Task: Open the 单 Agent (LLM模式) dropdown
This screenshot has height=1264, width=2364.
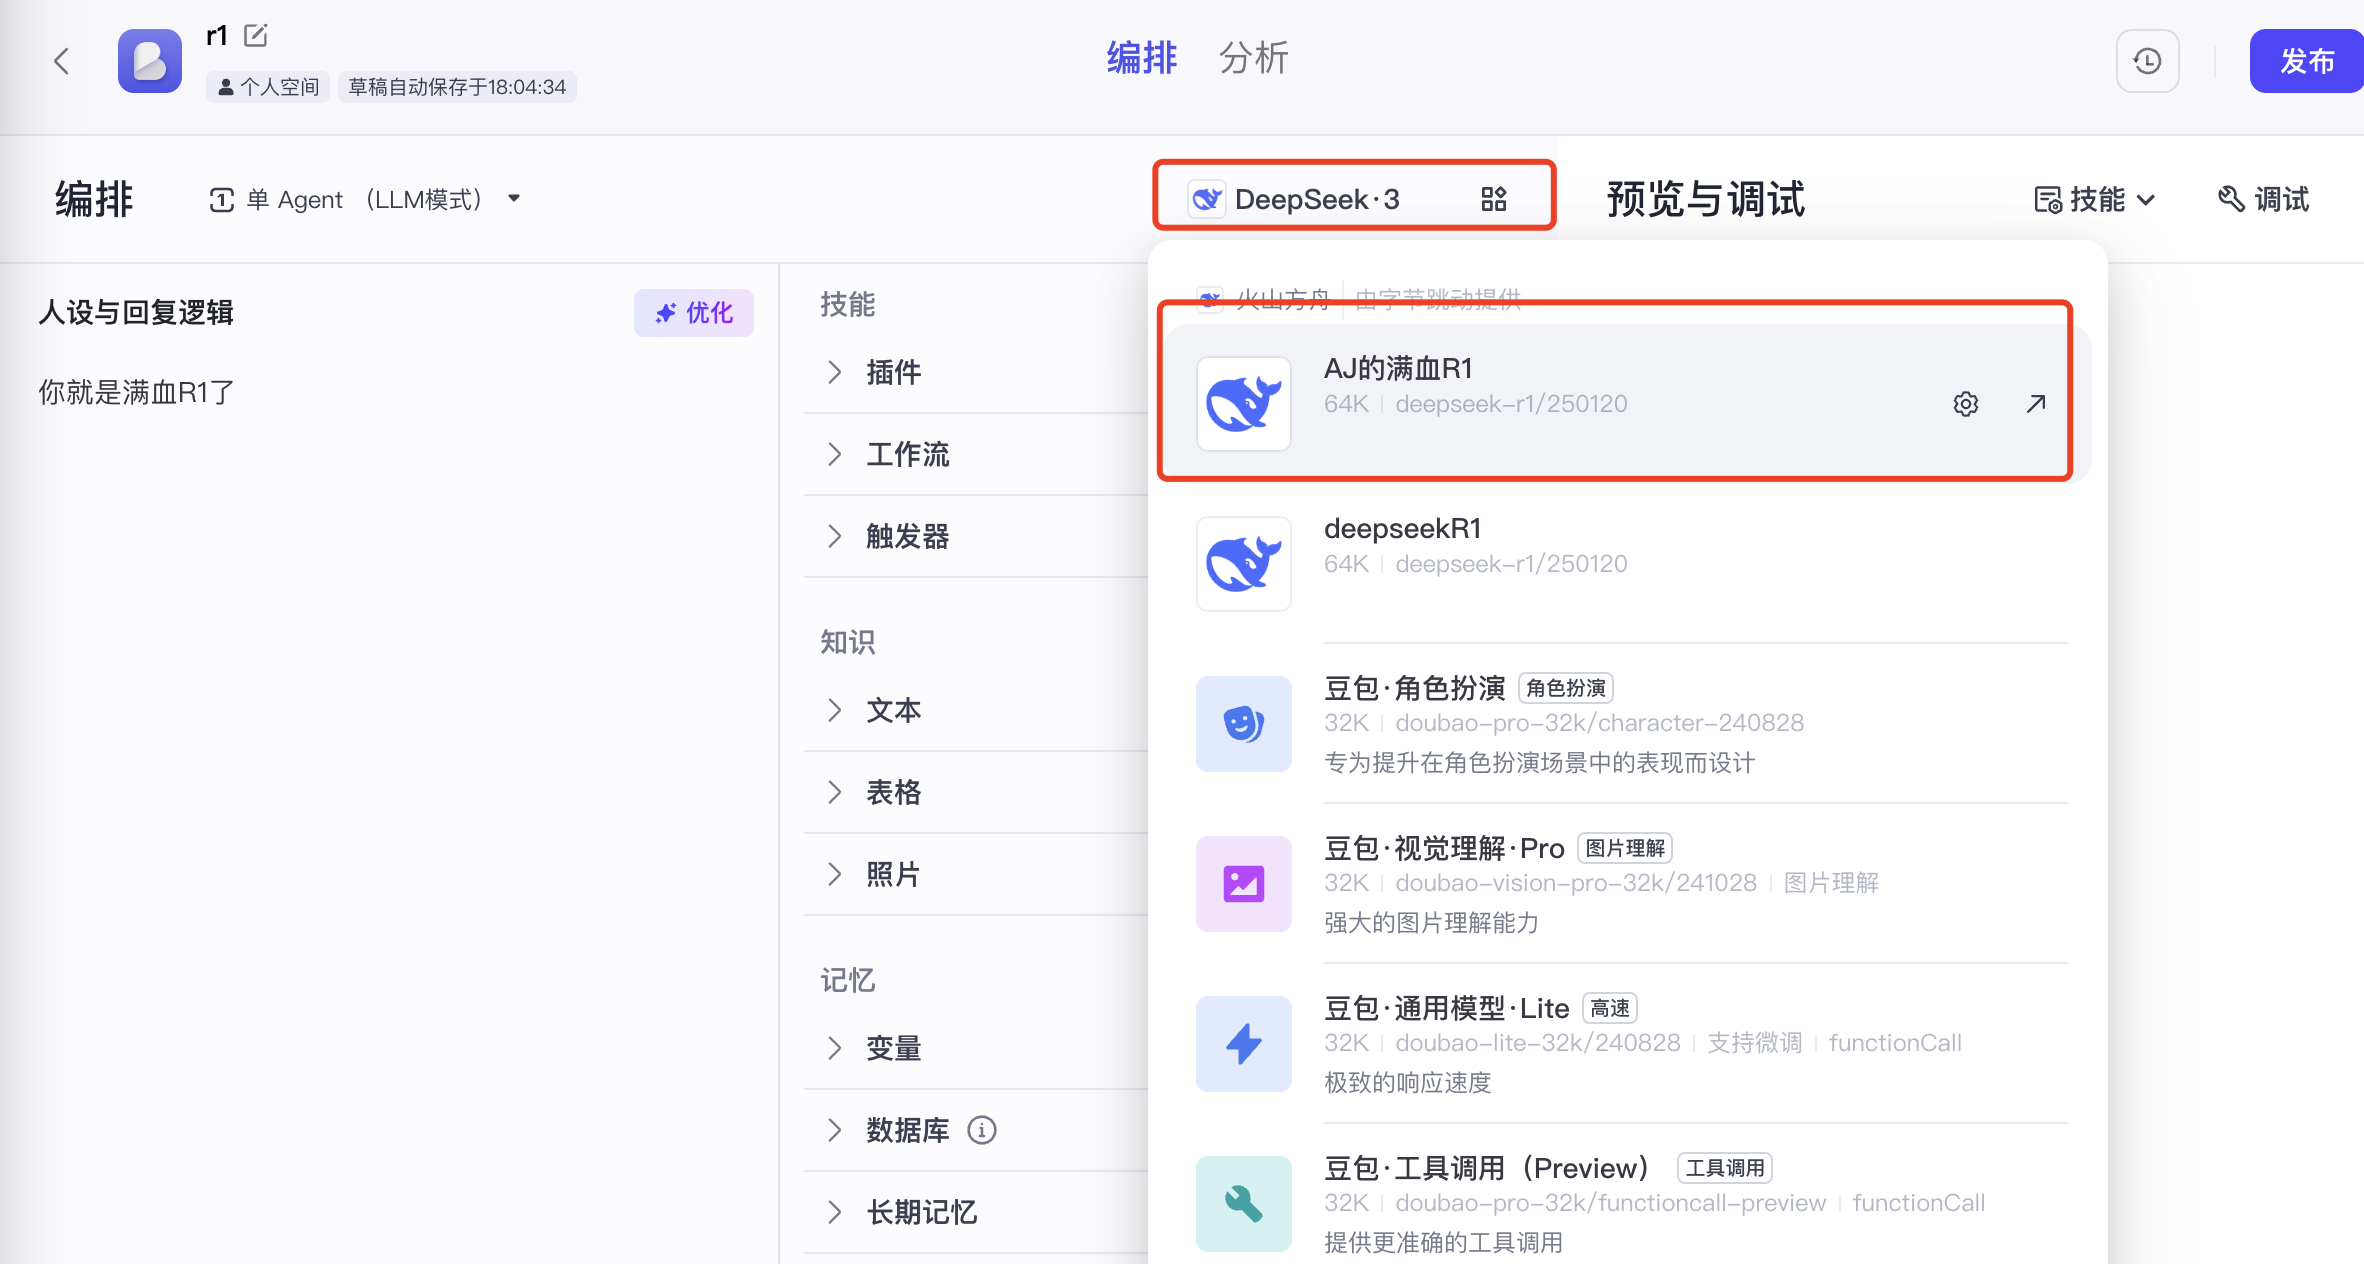Action: [365, 199]
